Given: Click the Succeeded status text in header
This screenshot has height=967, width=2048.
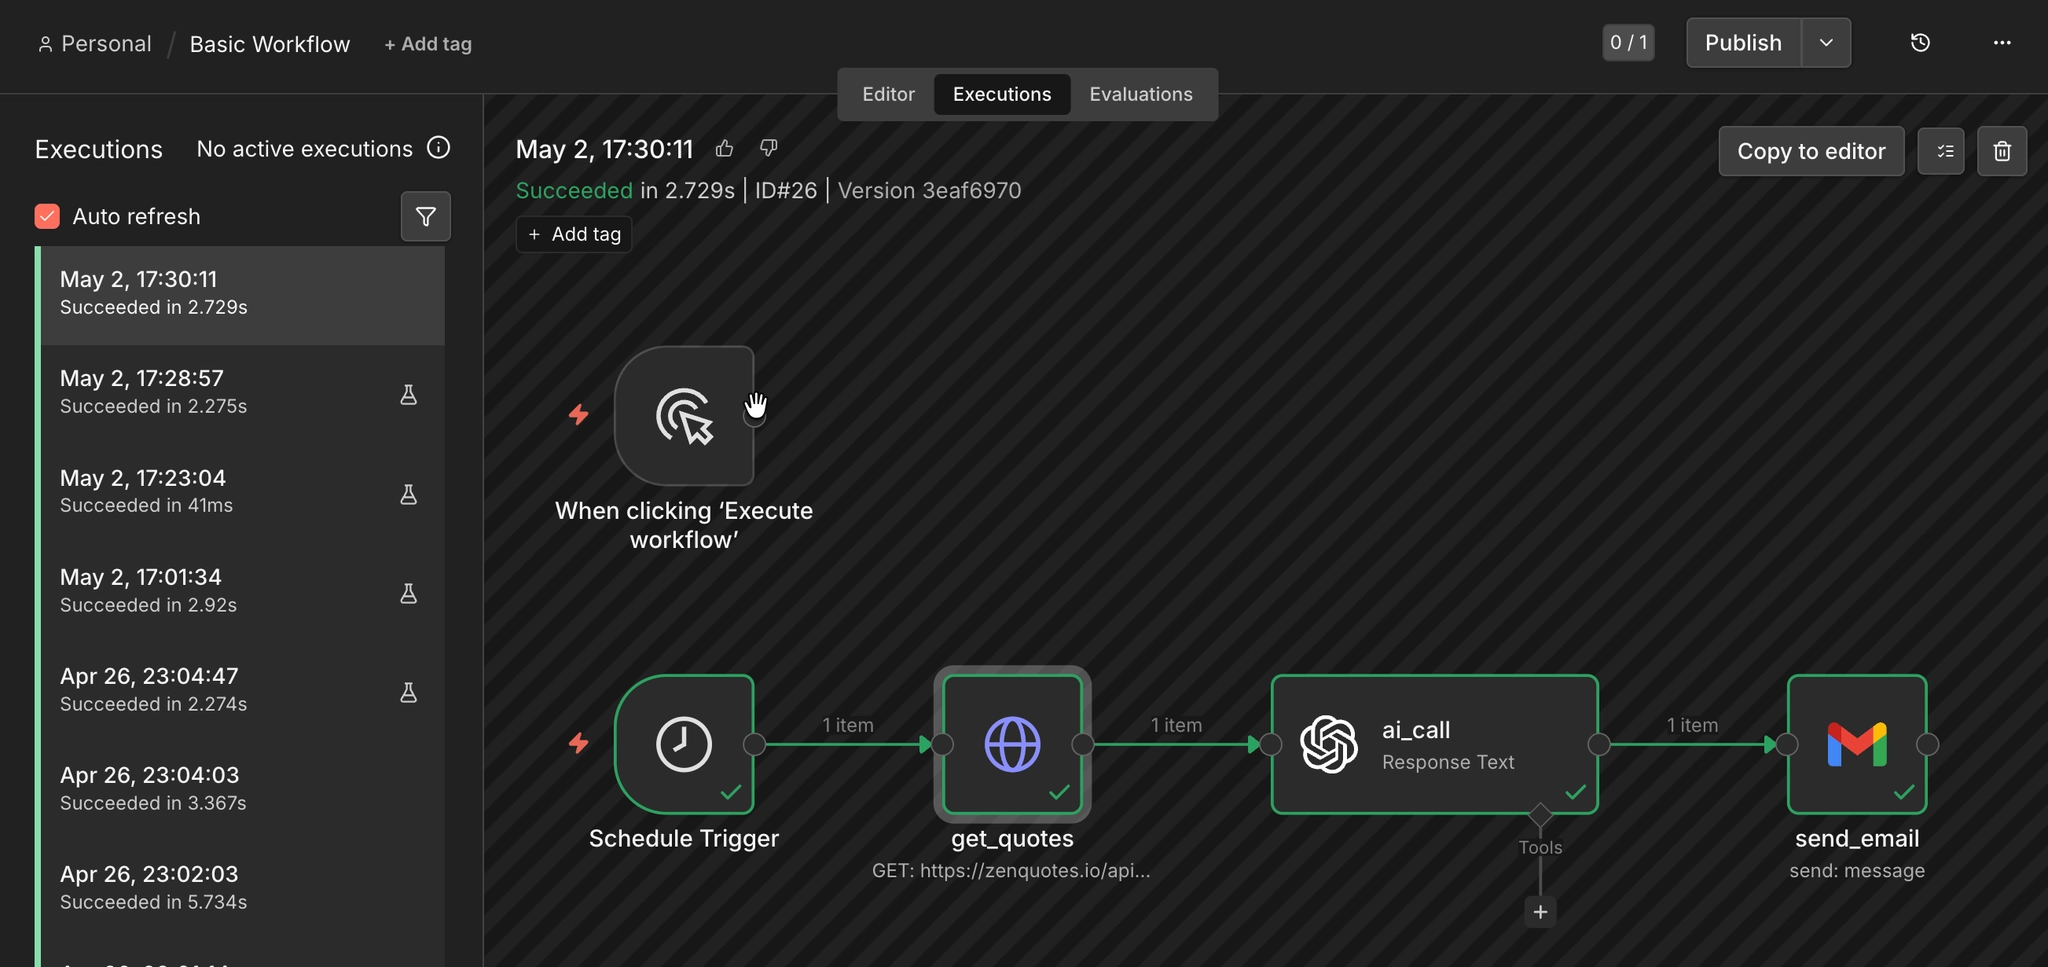Looking at the screenshot, I should (x=574, y=190).
